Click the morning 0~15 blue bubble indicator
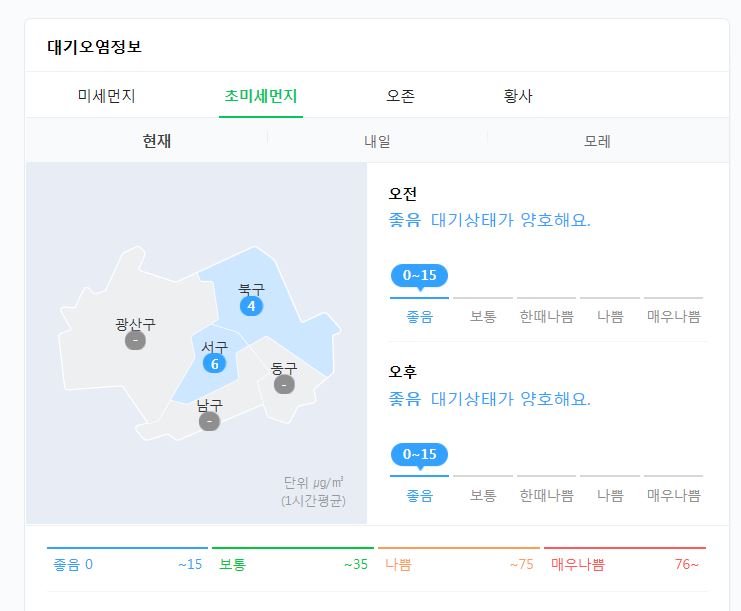 tap(419, 276)
